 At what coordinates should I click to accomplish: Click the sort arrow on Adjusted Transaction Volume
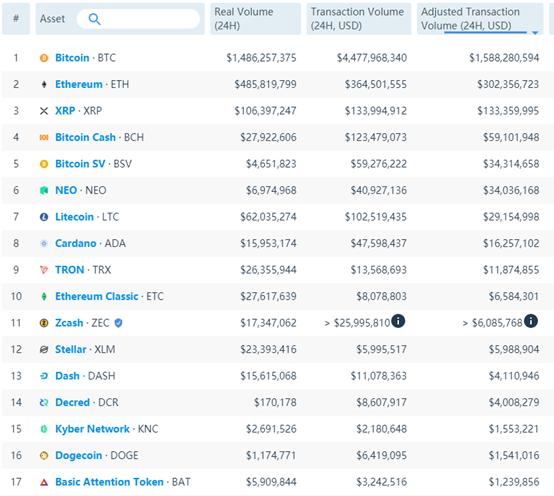click(x=535, y=32)
